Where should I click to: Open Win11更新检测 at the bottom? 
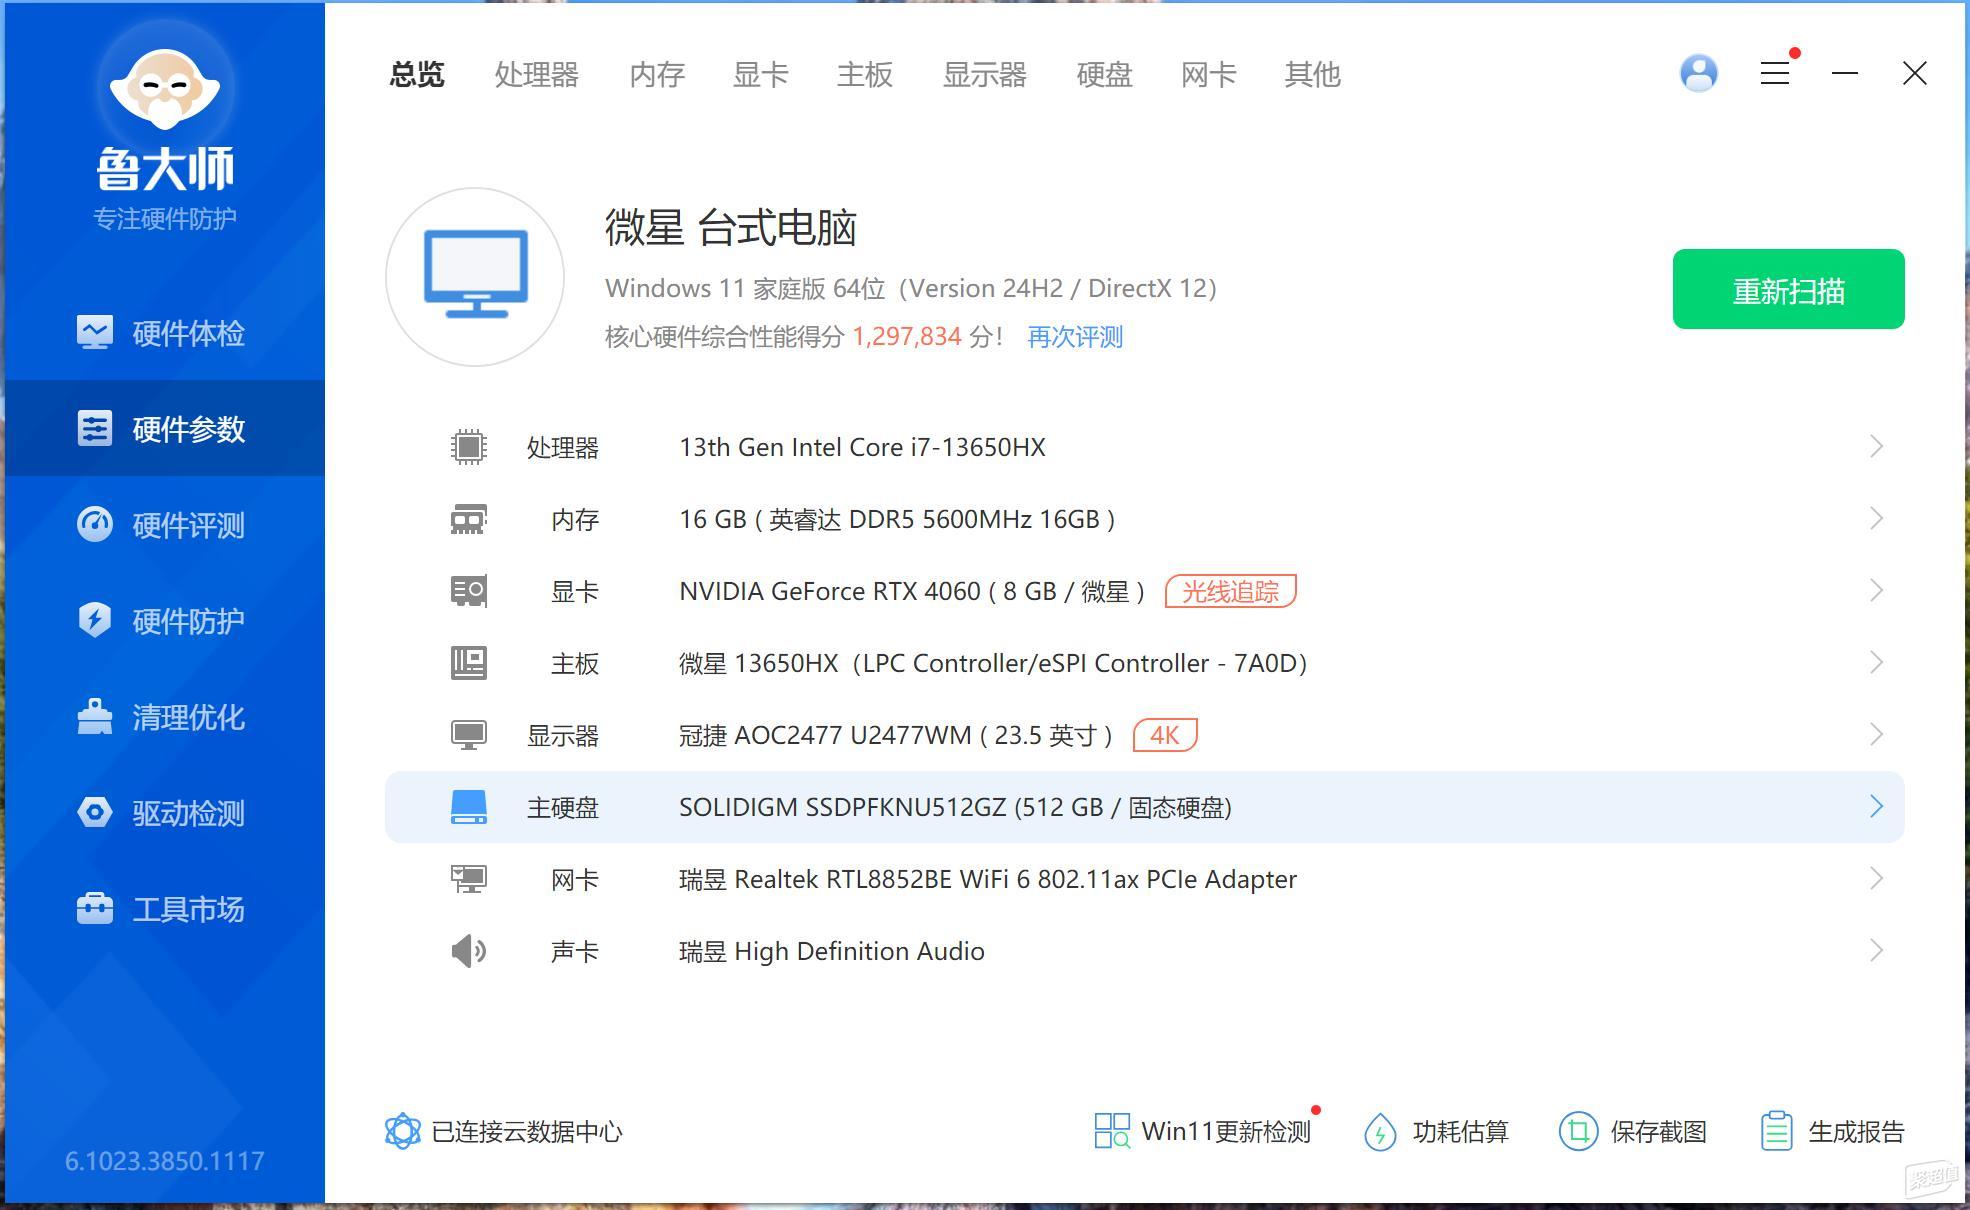click(1202, 1131)
